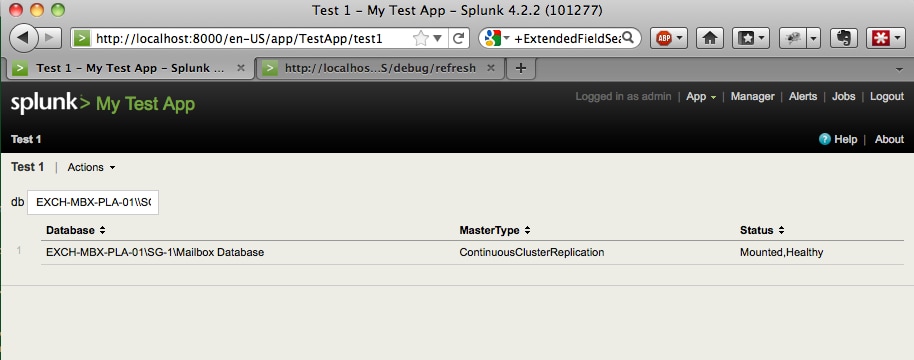Open the Manager link

tap(753, 97)
